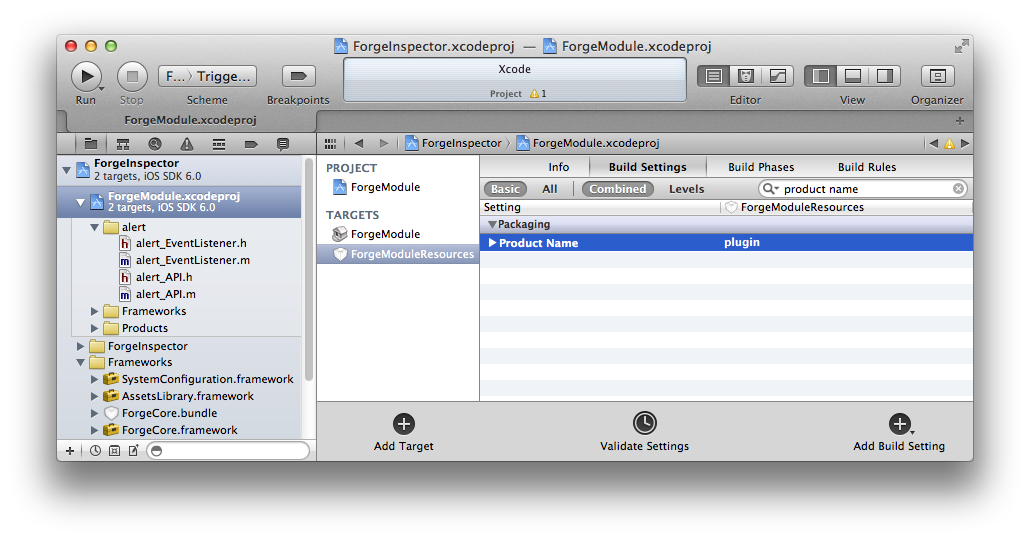Show the Log navigator speech bubble icon

coord(282,144)
